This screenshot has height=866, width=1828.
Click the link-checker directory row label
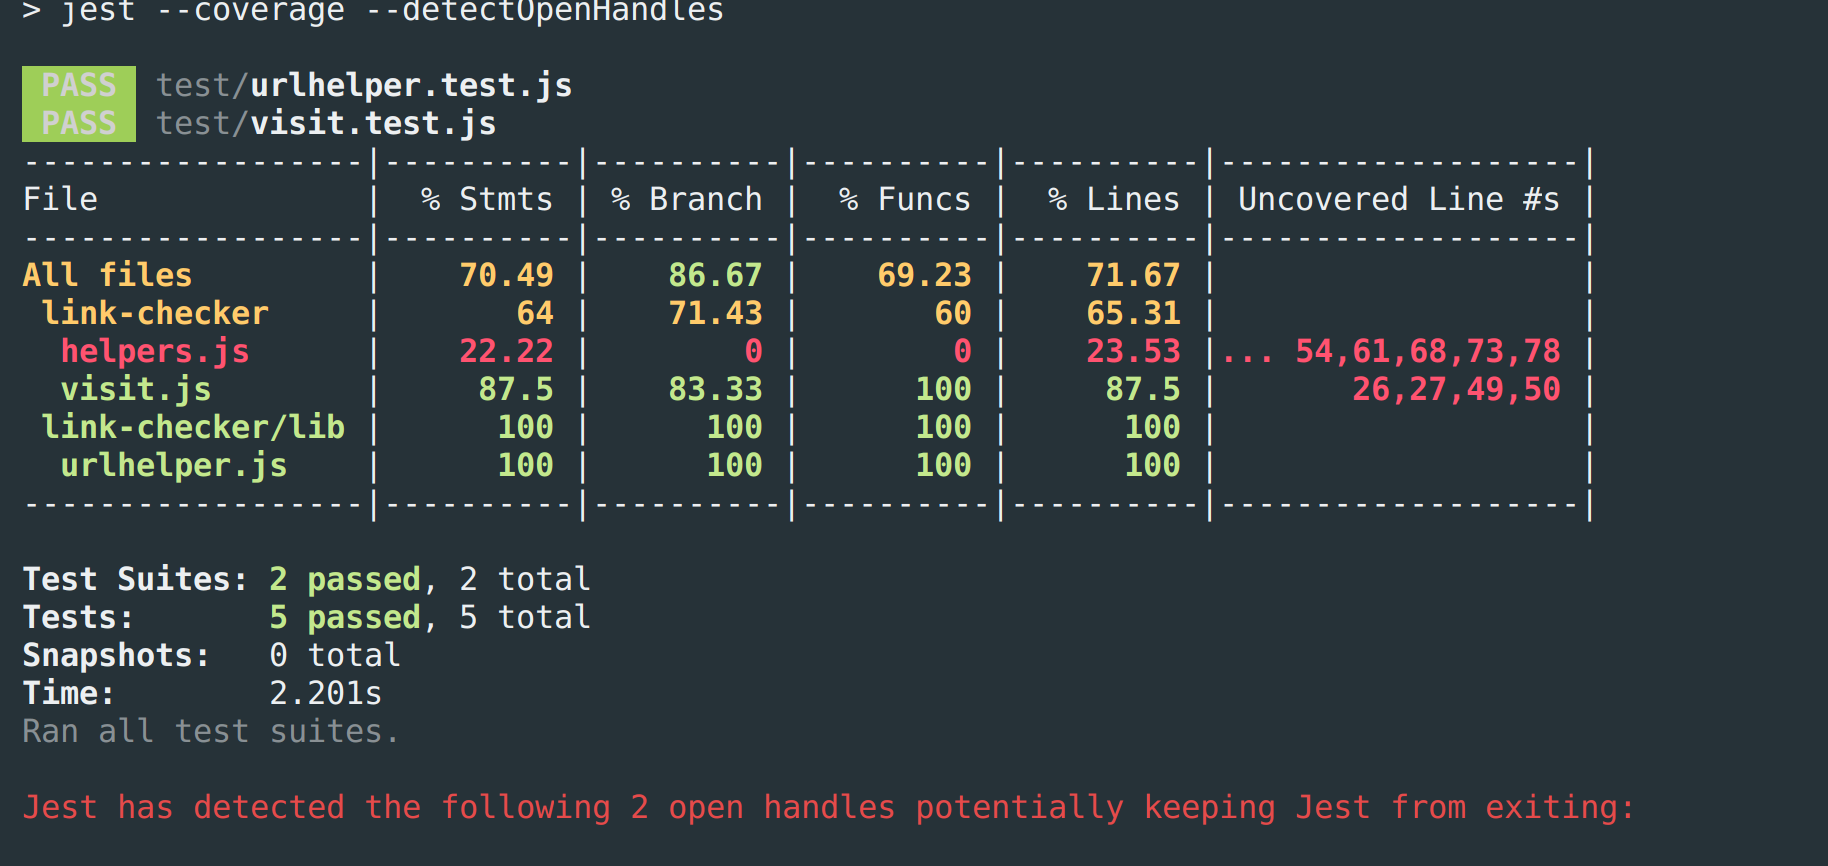tap(155, 313)
